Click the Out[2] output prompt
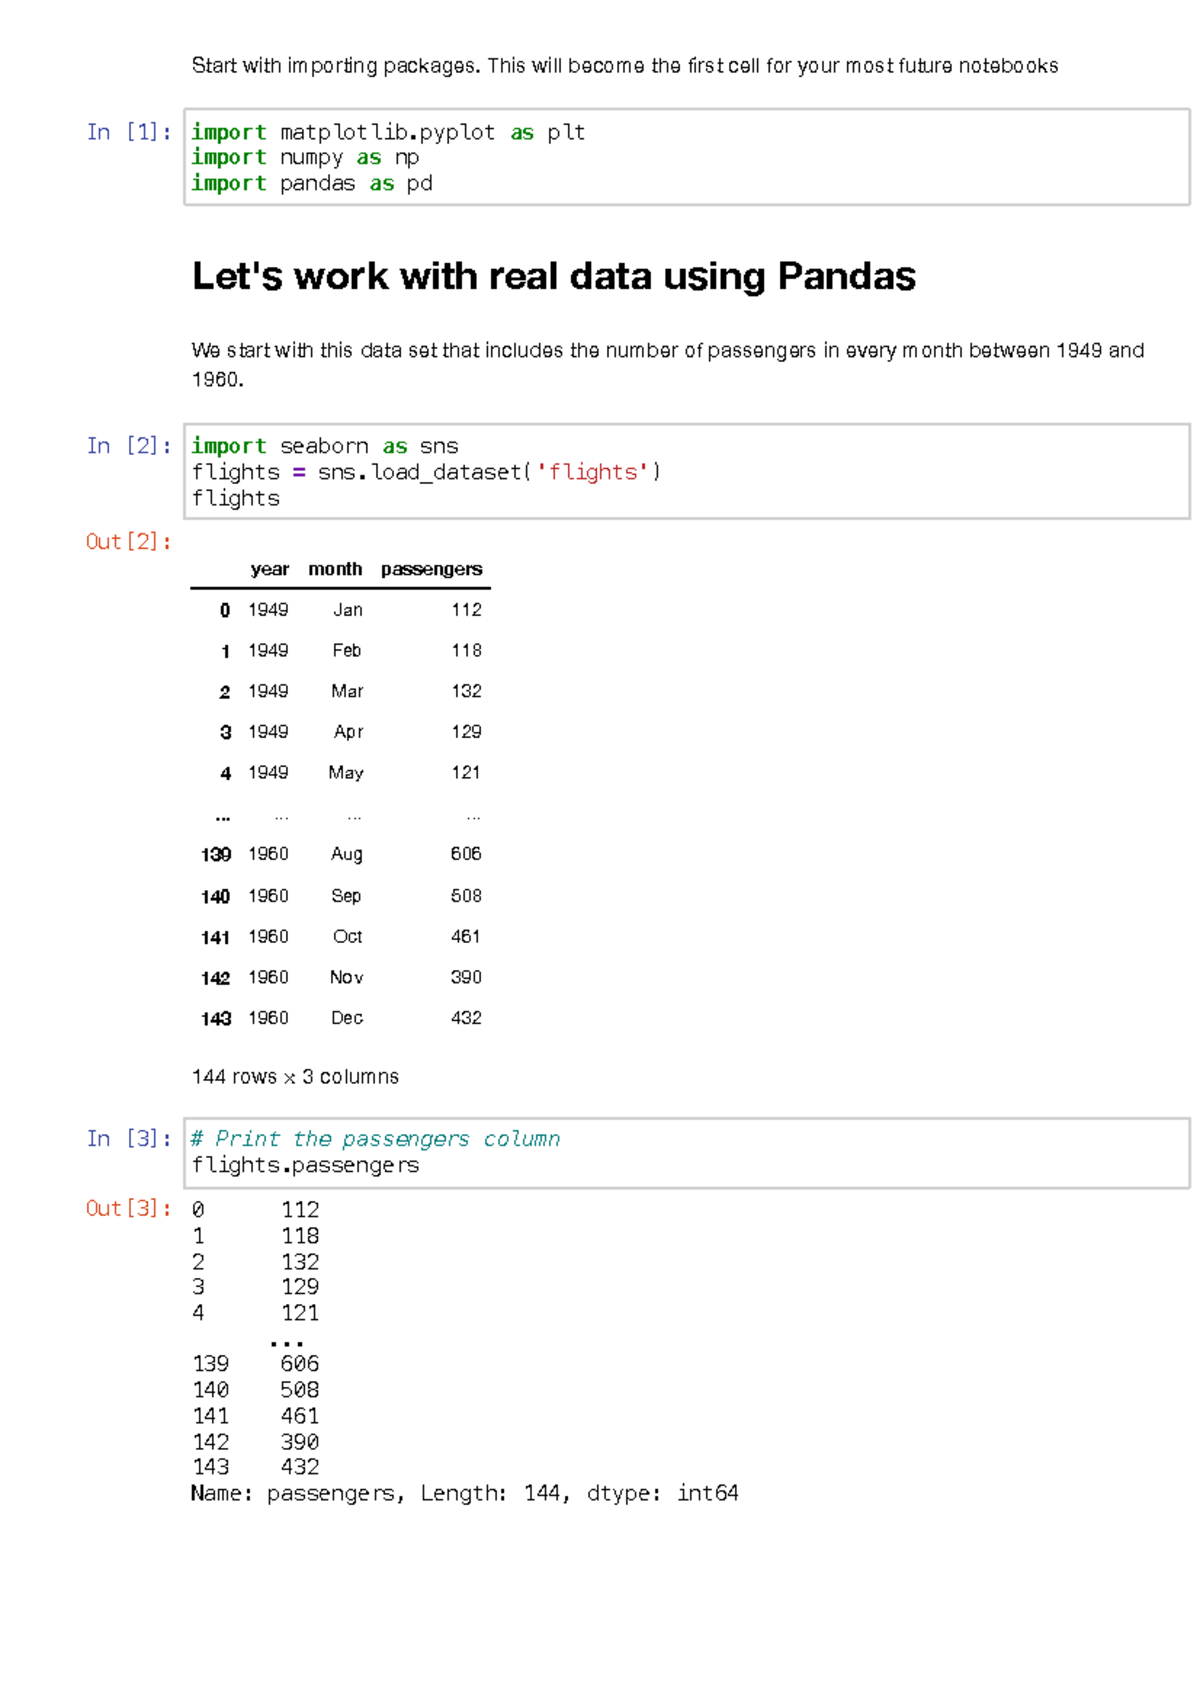This screenshot has width=1200, height=1698. 128,542
